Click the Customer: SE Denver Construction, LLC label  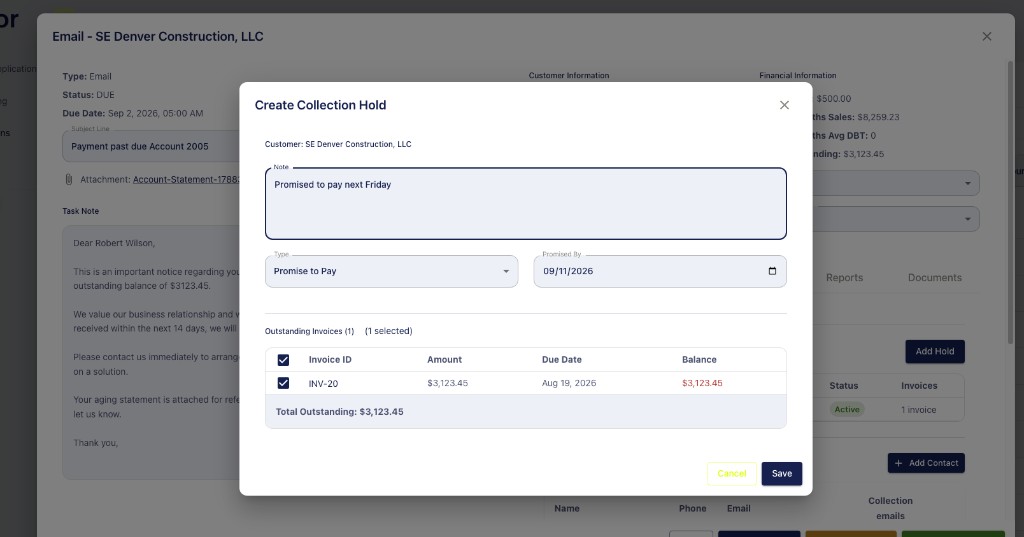pyautogui.click(x=338, y=144)
